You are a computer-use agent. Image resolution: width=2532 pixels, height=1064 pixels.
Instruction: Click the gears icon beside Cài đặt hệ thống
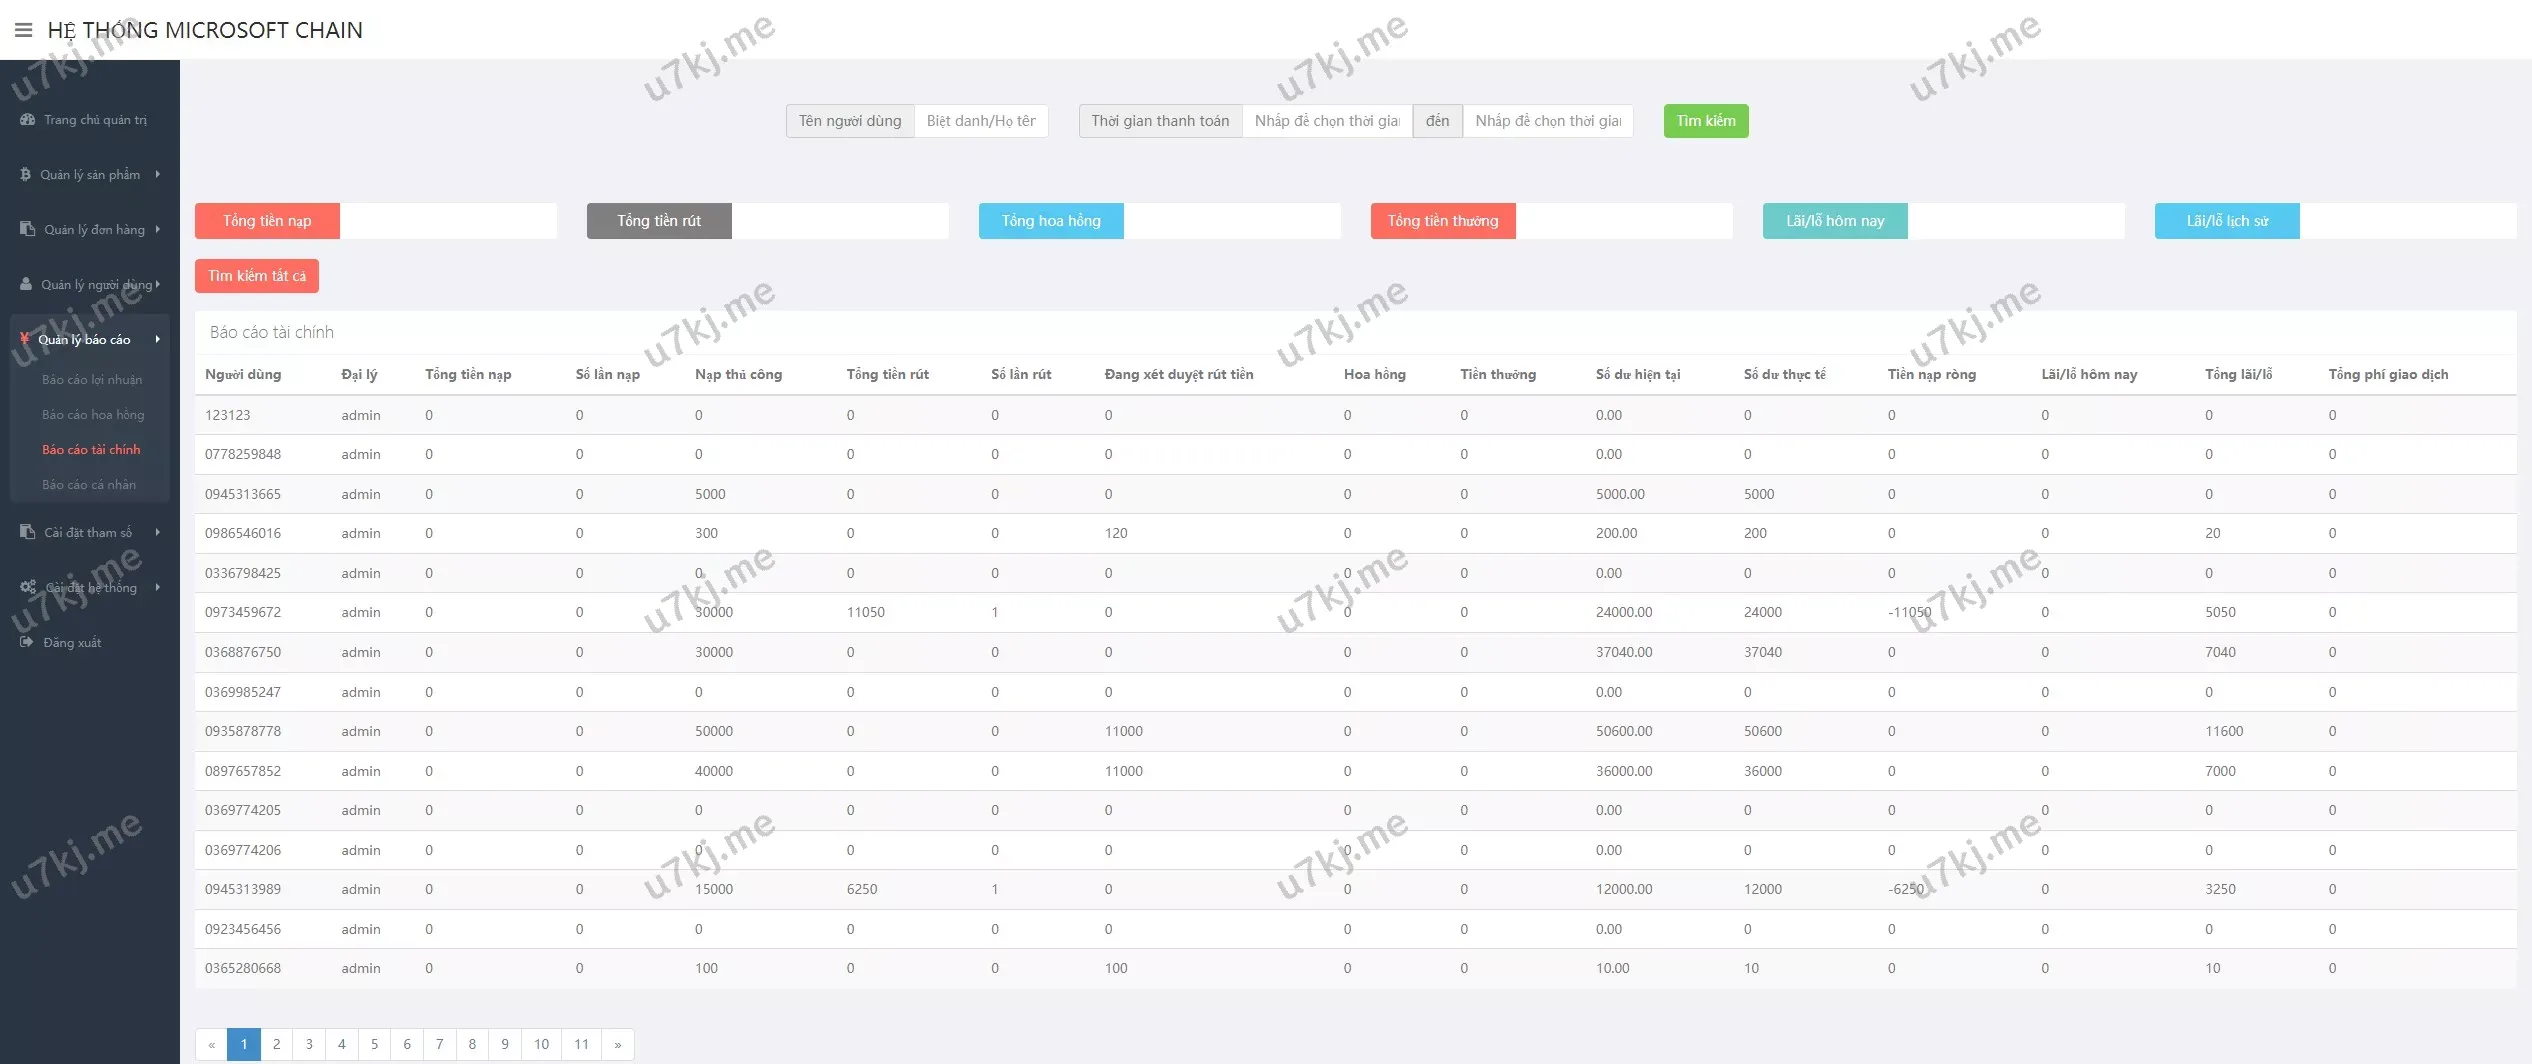click(x=28, y=587)
